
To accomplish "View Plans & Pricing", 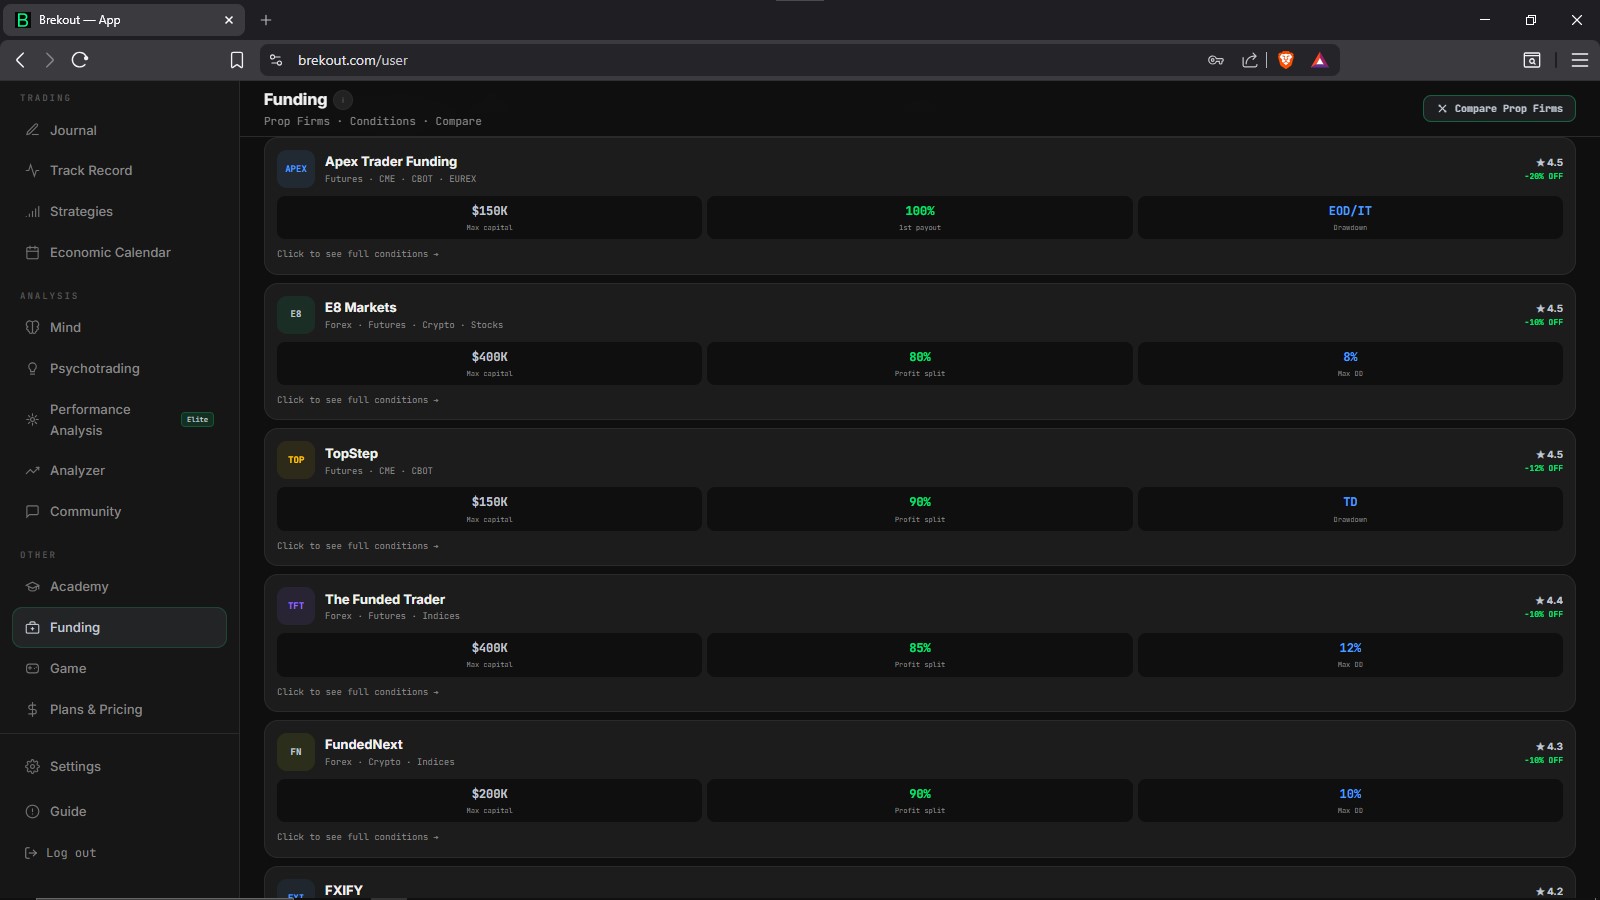I will coord(119,709).
